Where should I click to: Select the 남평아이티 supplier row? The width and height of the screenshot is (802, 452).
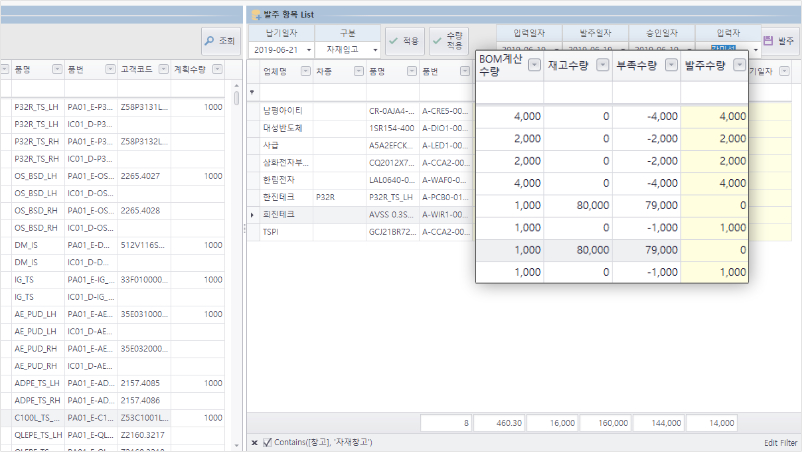[283, 111]
